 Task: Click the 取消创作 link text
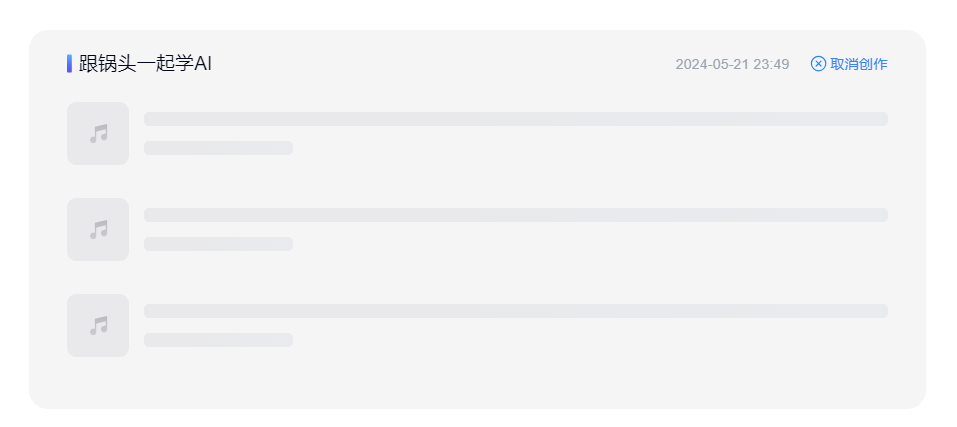pos(858,64)
